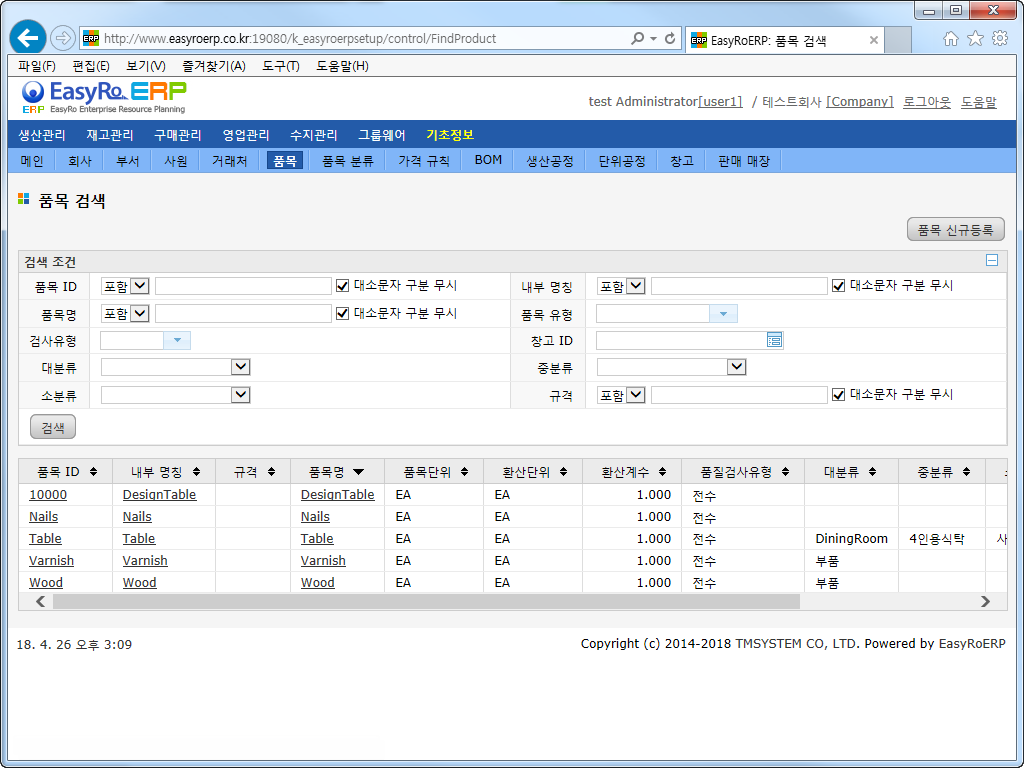The height and width of the screenshot is (768, 1024).
Task: Toggle 대소문자 구분 무시 checkbox for 규격
Action: (839, 395)
